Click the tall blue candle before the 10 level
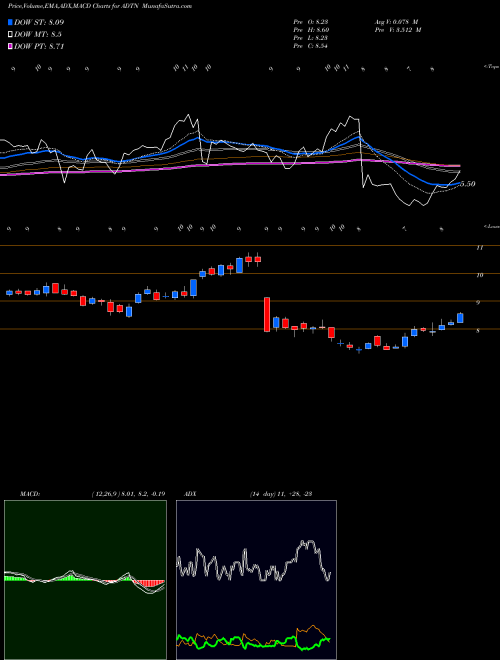500x660 pixels. [x=194, y=288]
